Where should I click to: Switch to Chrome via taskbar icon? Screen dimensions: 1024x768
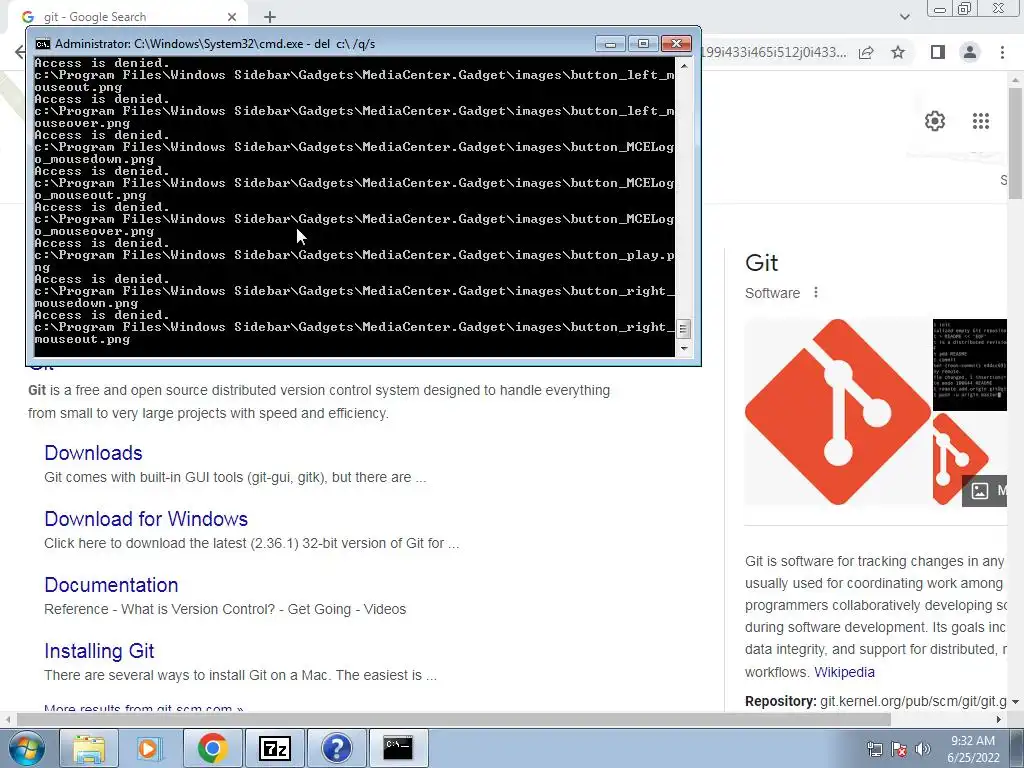[212, 748]
